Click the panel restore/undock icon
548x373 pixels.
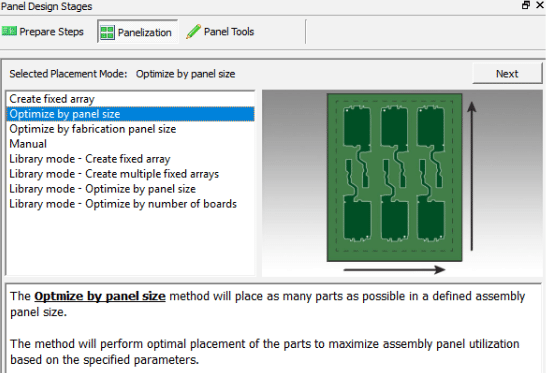point(526,5)
